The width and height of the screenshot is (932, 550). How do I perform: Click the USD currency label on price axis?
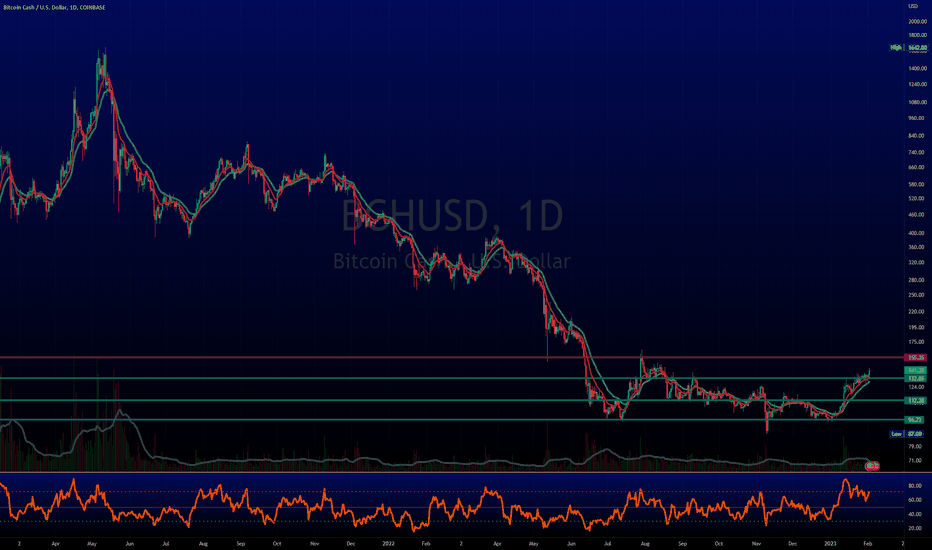[x=913, y=6]
